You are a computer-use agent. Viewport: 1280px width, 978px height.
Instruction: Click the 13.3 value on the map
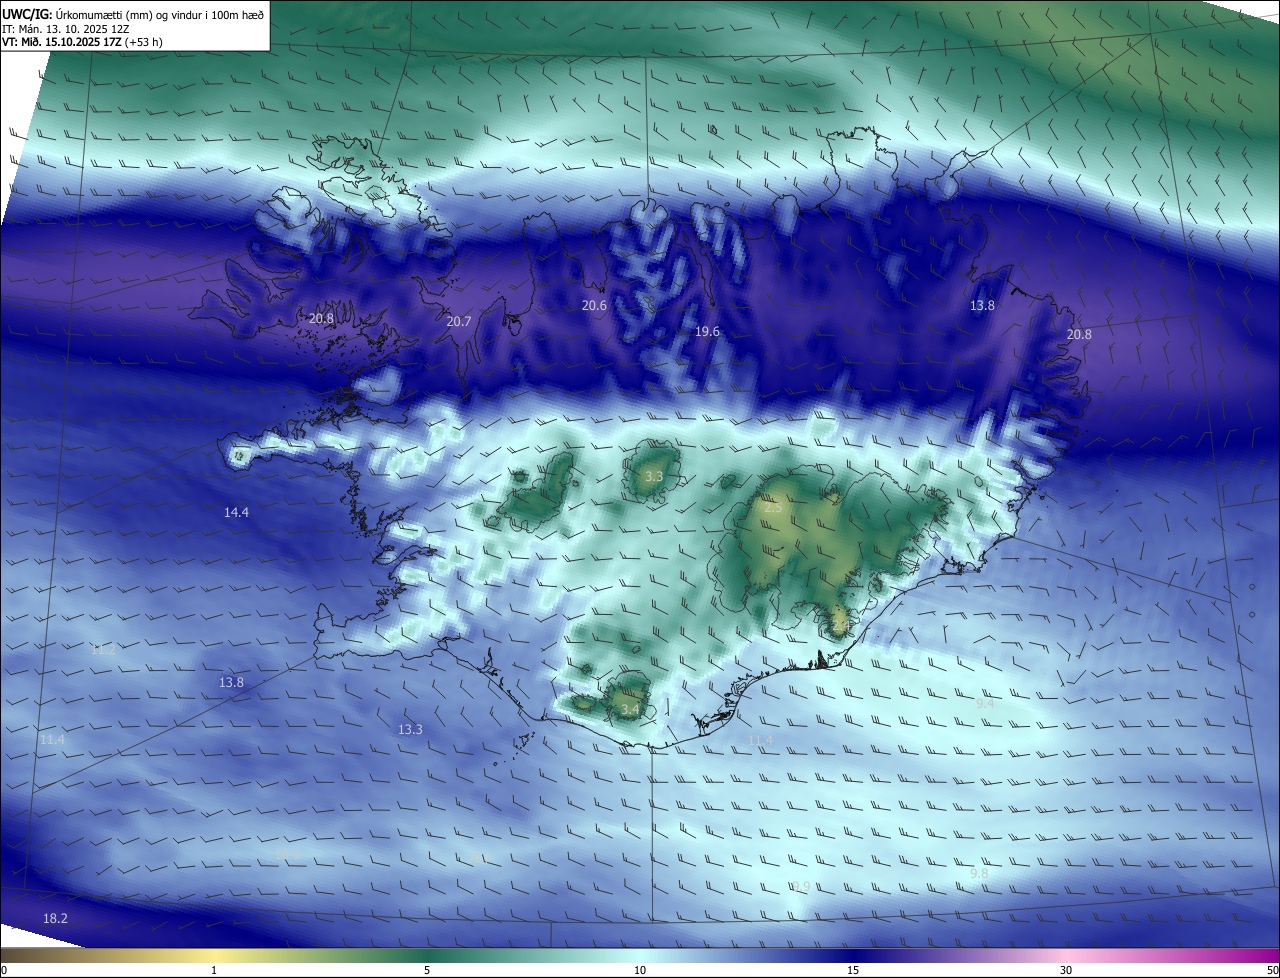point(410,729)
